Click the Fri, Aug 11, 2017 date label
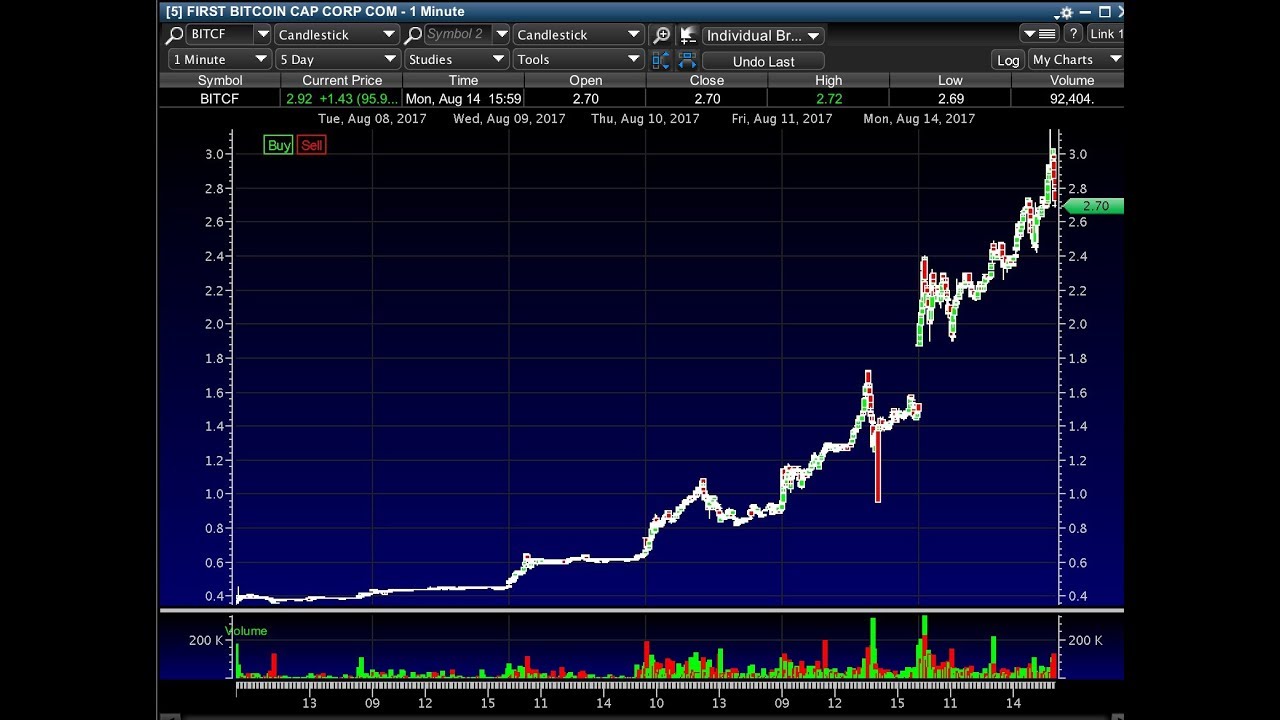Viewport: 1280px width, 720px height. coord(782,118)
